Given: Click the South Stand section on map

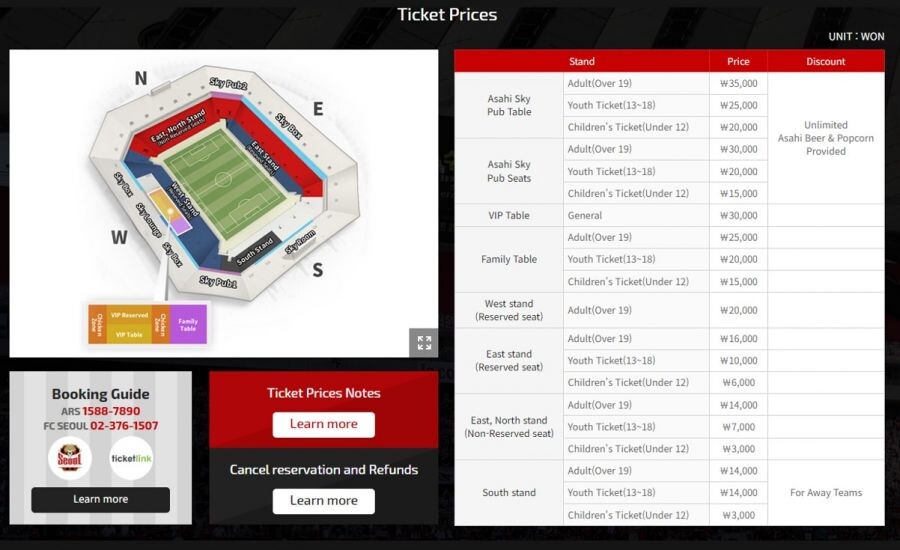Looking at the screenshot, I should pos(254,251).
